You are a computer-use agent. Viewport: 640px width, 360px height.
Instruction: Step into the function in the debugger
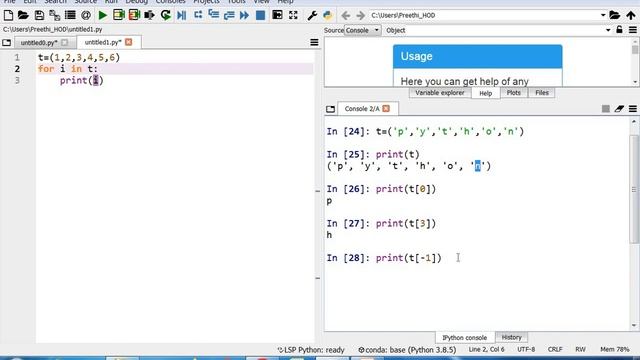[213, 15]
